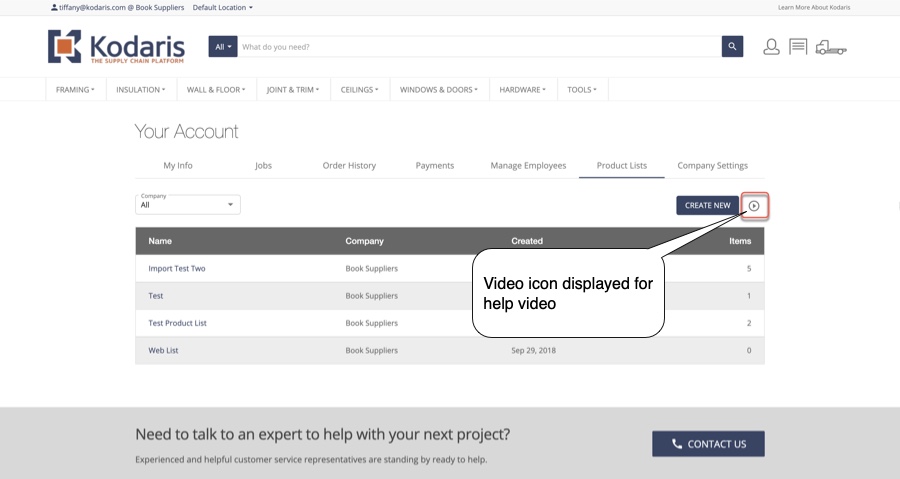Switch to the Payments tab
This screenshot has height=479, width=900.
tap(435, 165)
